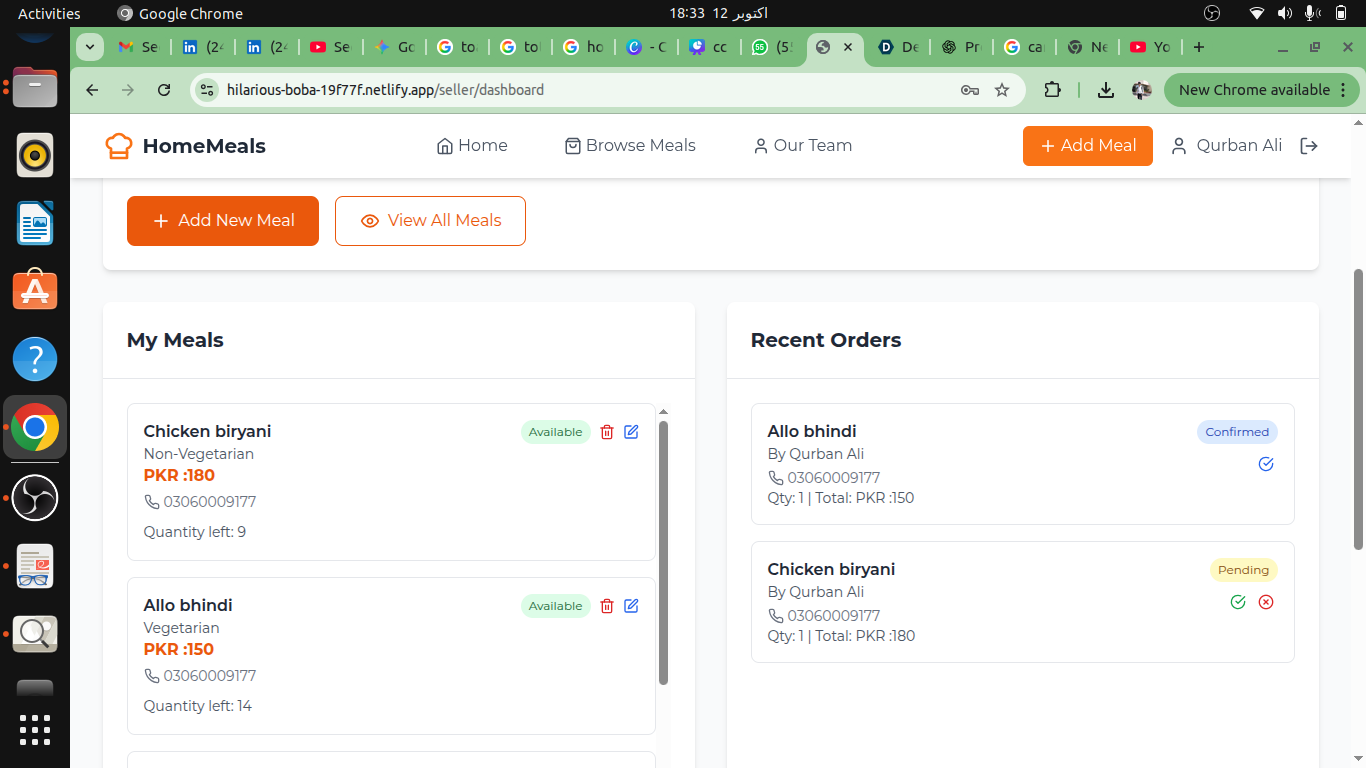The image size is (1366, 768).
Task: Open the Chrome downloads icon
Action: tap(1105, 90)
